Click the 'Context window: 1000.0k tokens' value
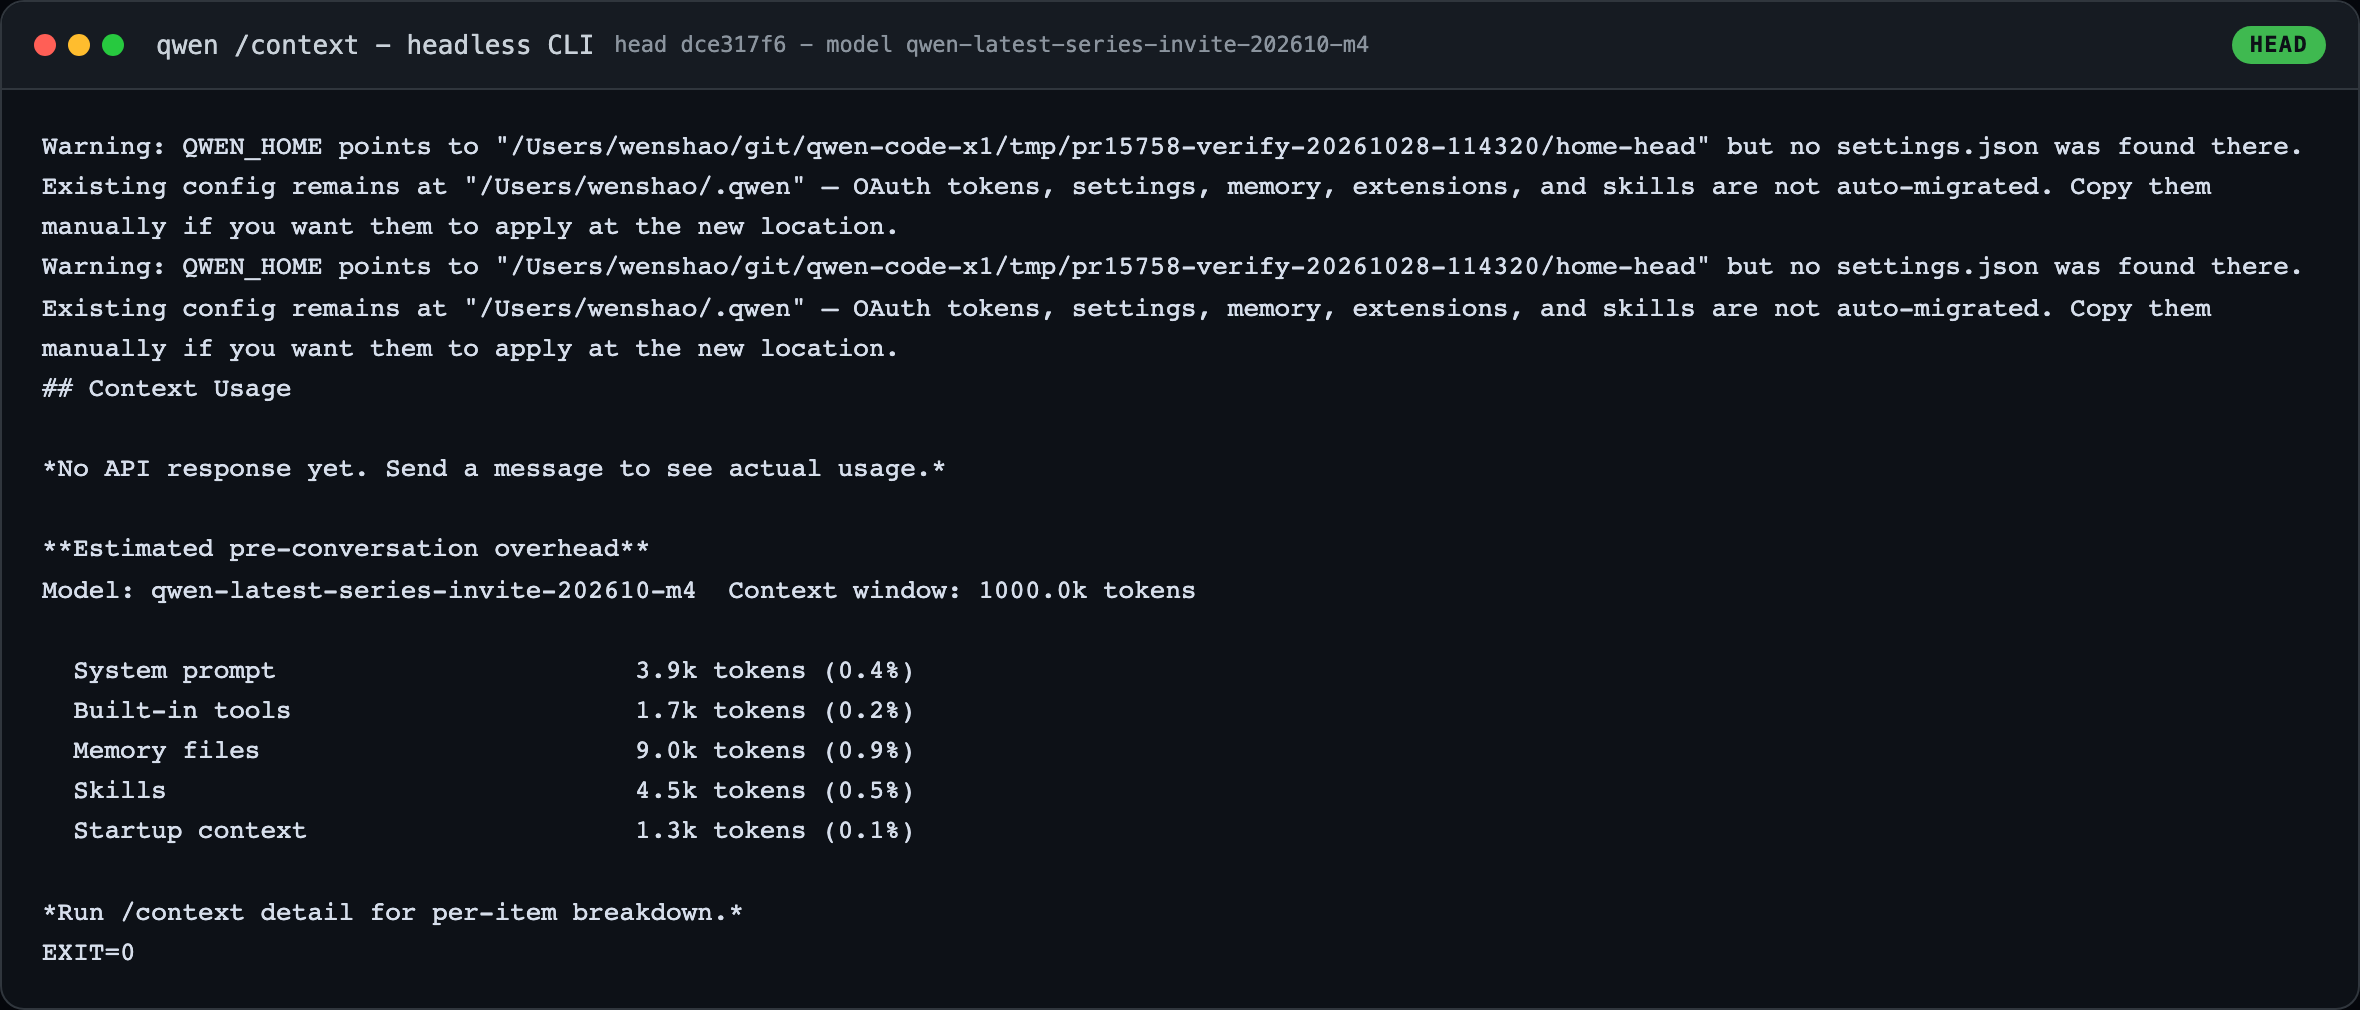Image resolution: width=2360 pixels, height=1010 pixels. (x=962, y=591)
